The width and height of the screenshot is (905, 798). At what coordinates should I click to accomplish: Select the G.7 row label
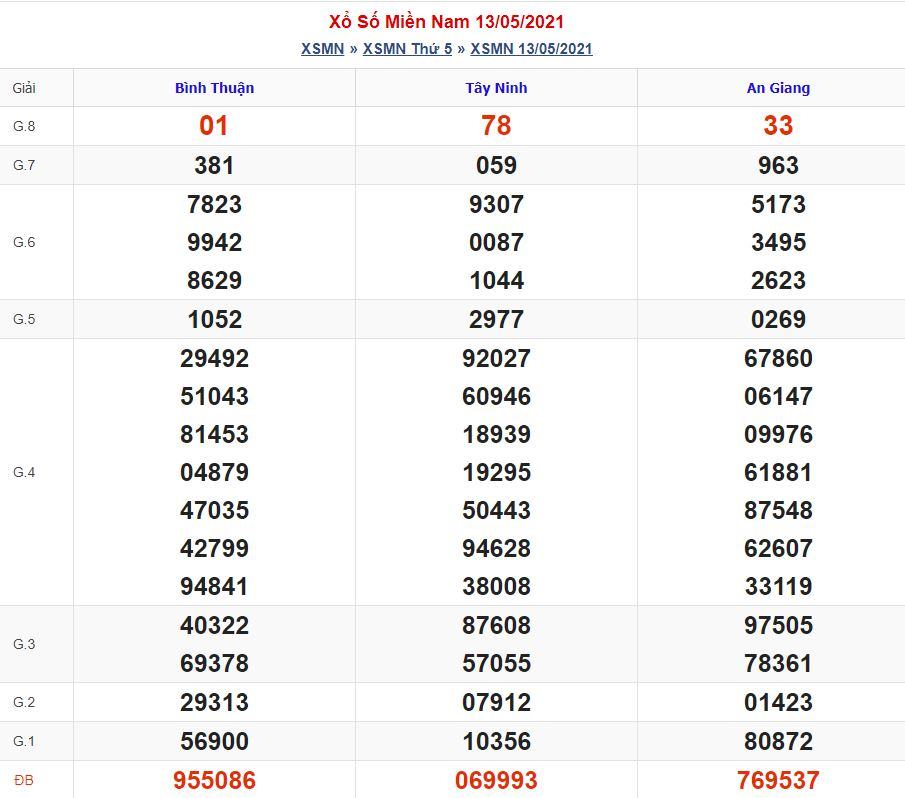click(24, 165)
